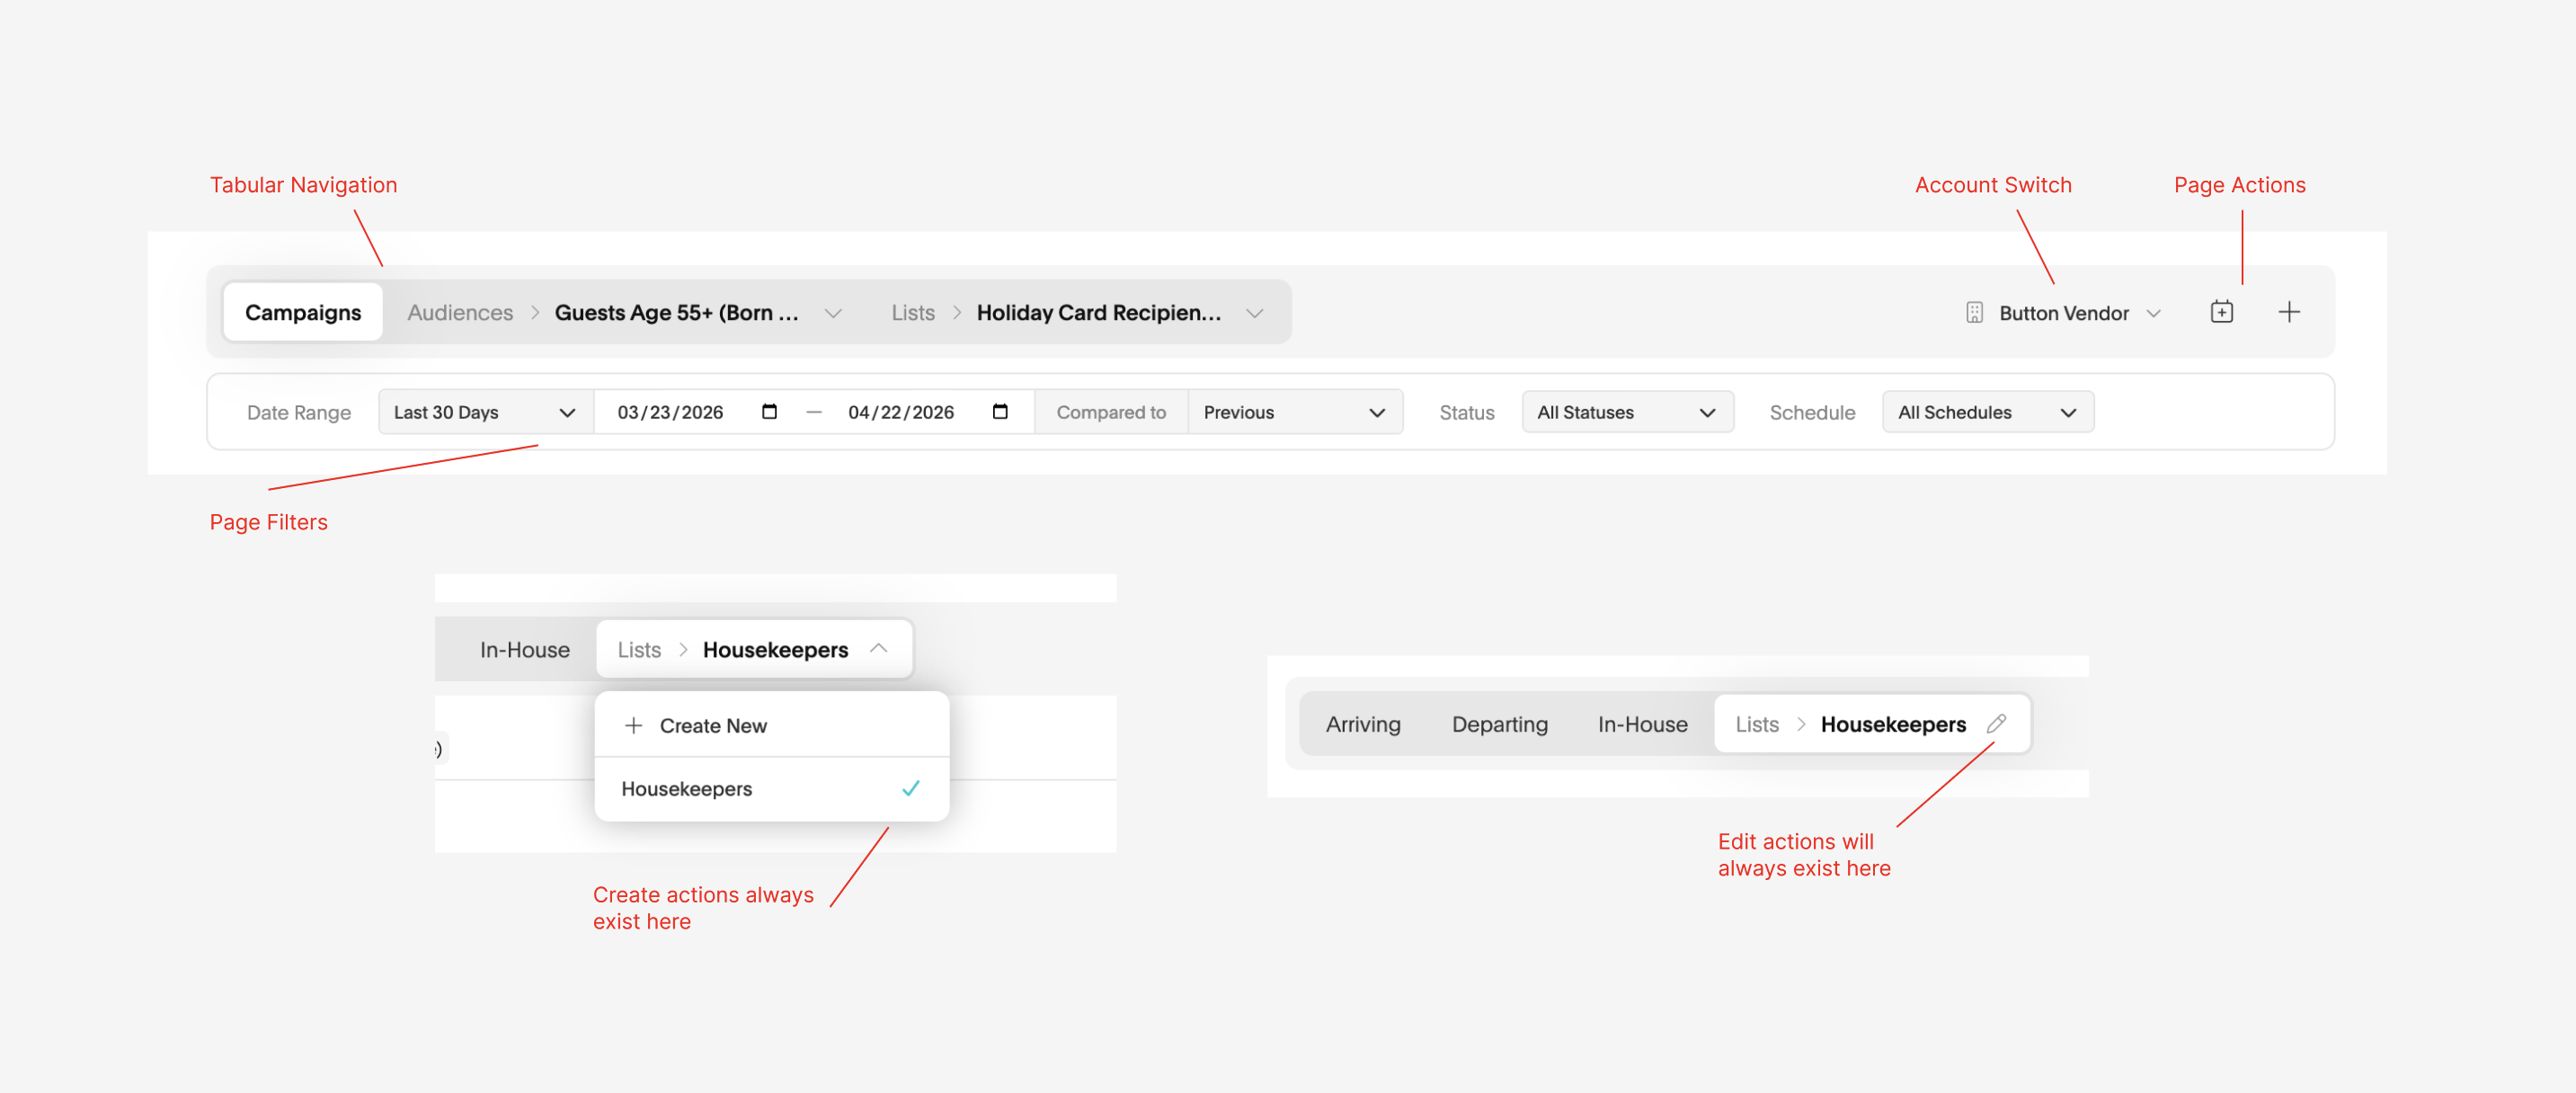
Task: Open the All Schedules dropdown
Action: point(1986,412)
